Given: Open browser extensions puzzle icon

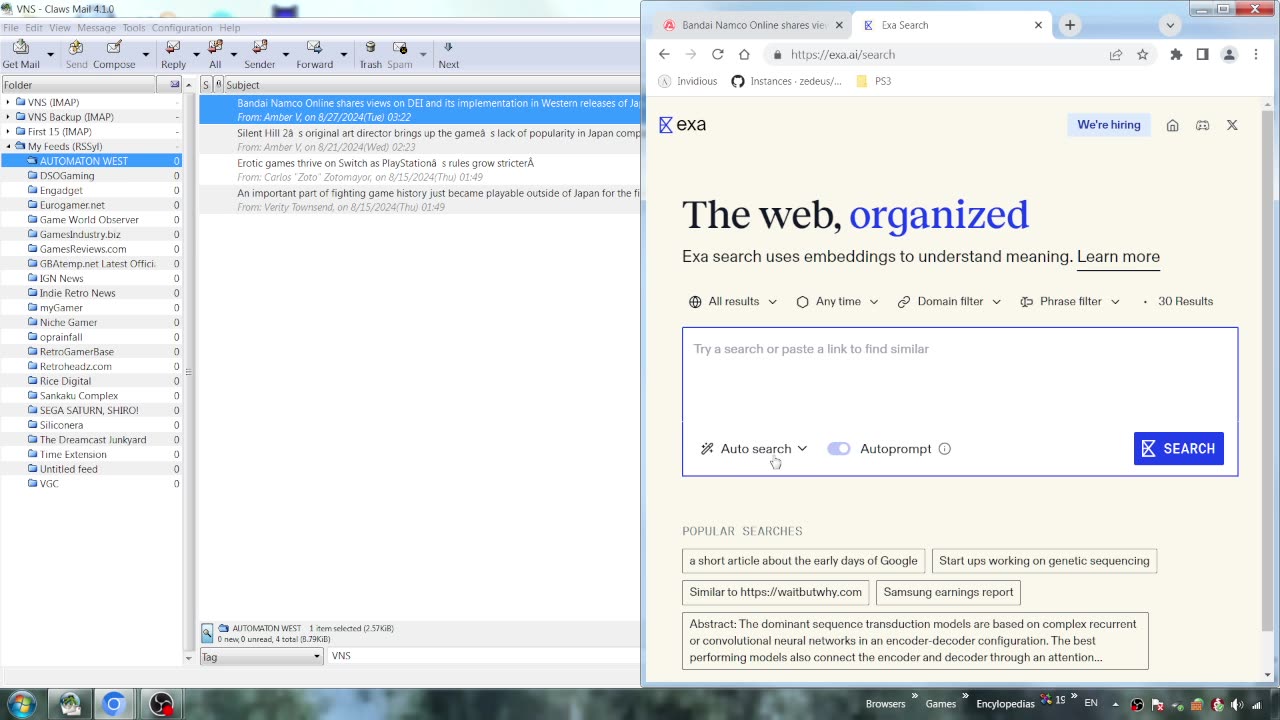Looking at the screenshot, I should coord(1176,55).
